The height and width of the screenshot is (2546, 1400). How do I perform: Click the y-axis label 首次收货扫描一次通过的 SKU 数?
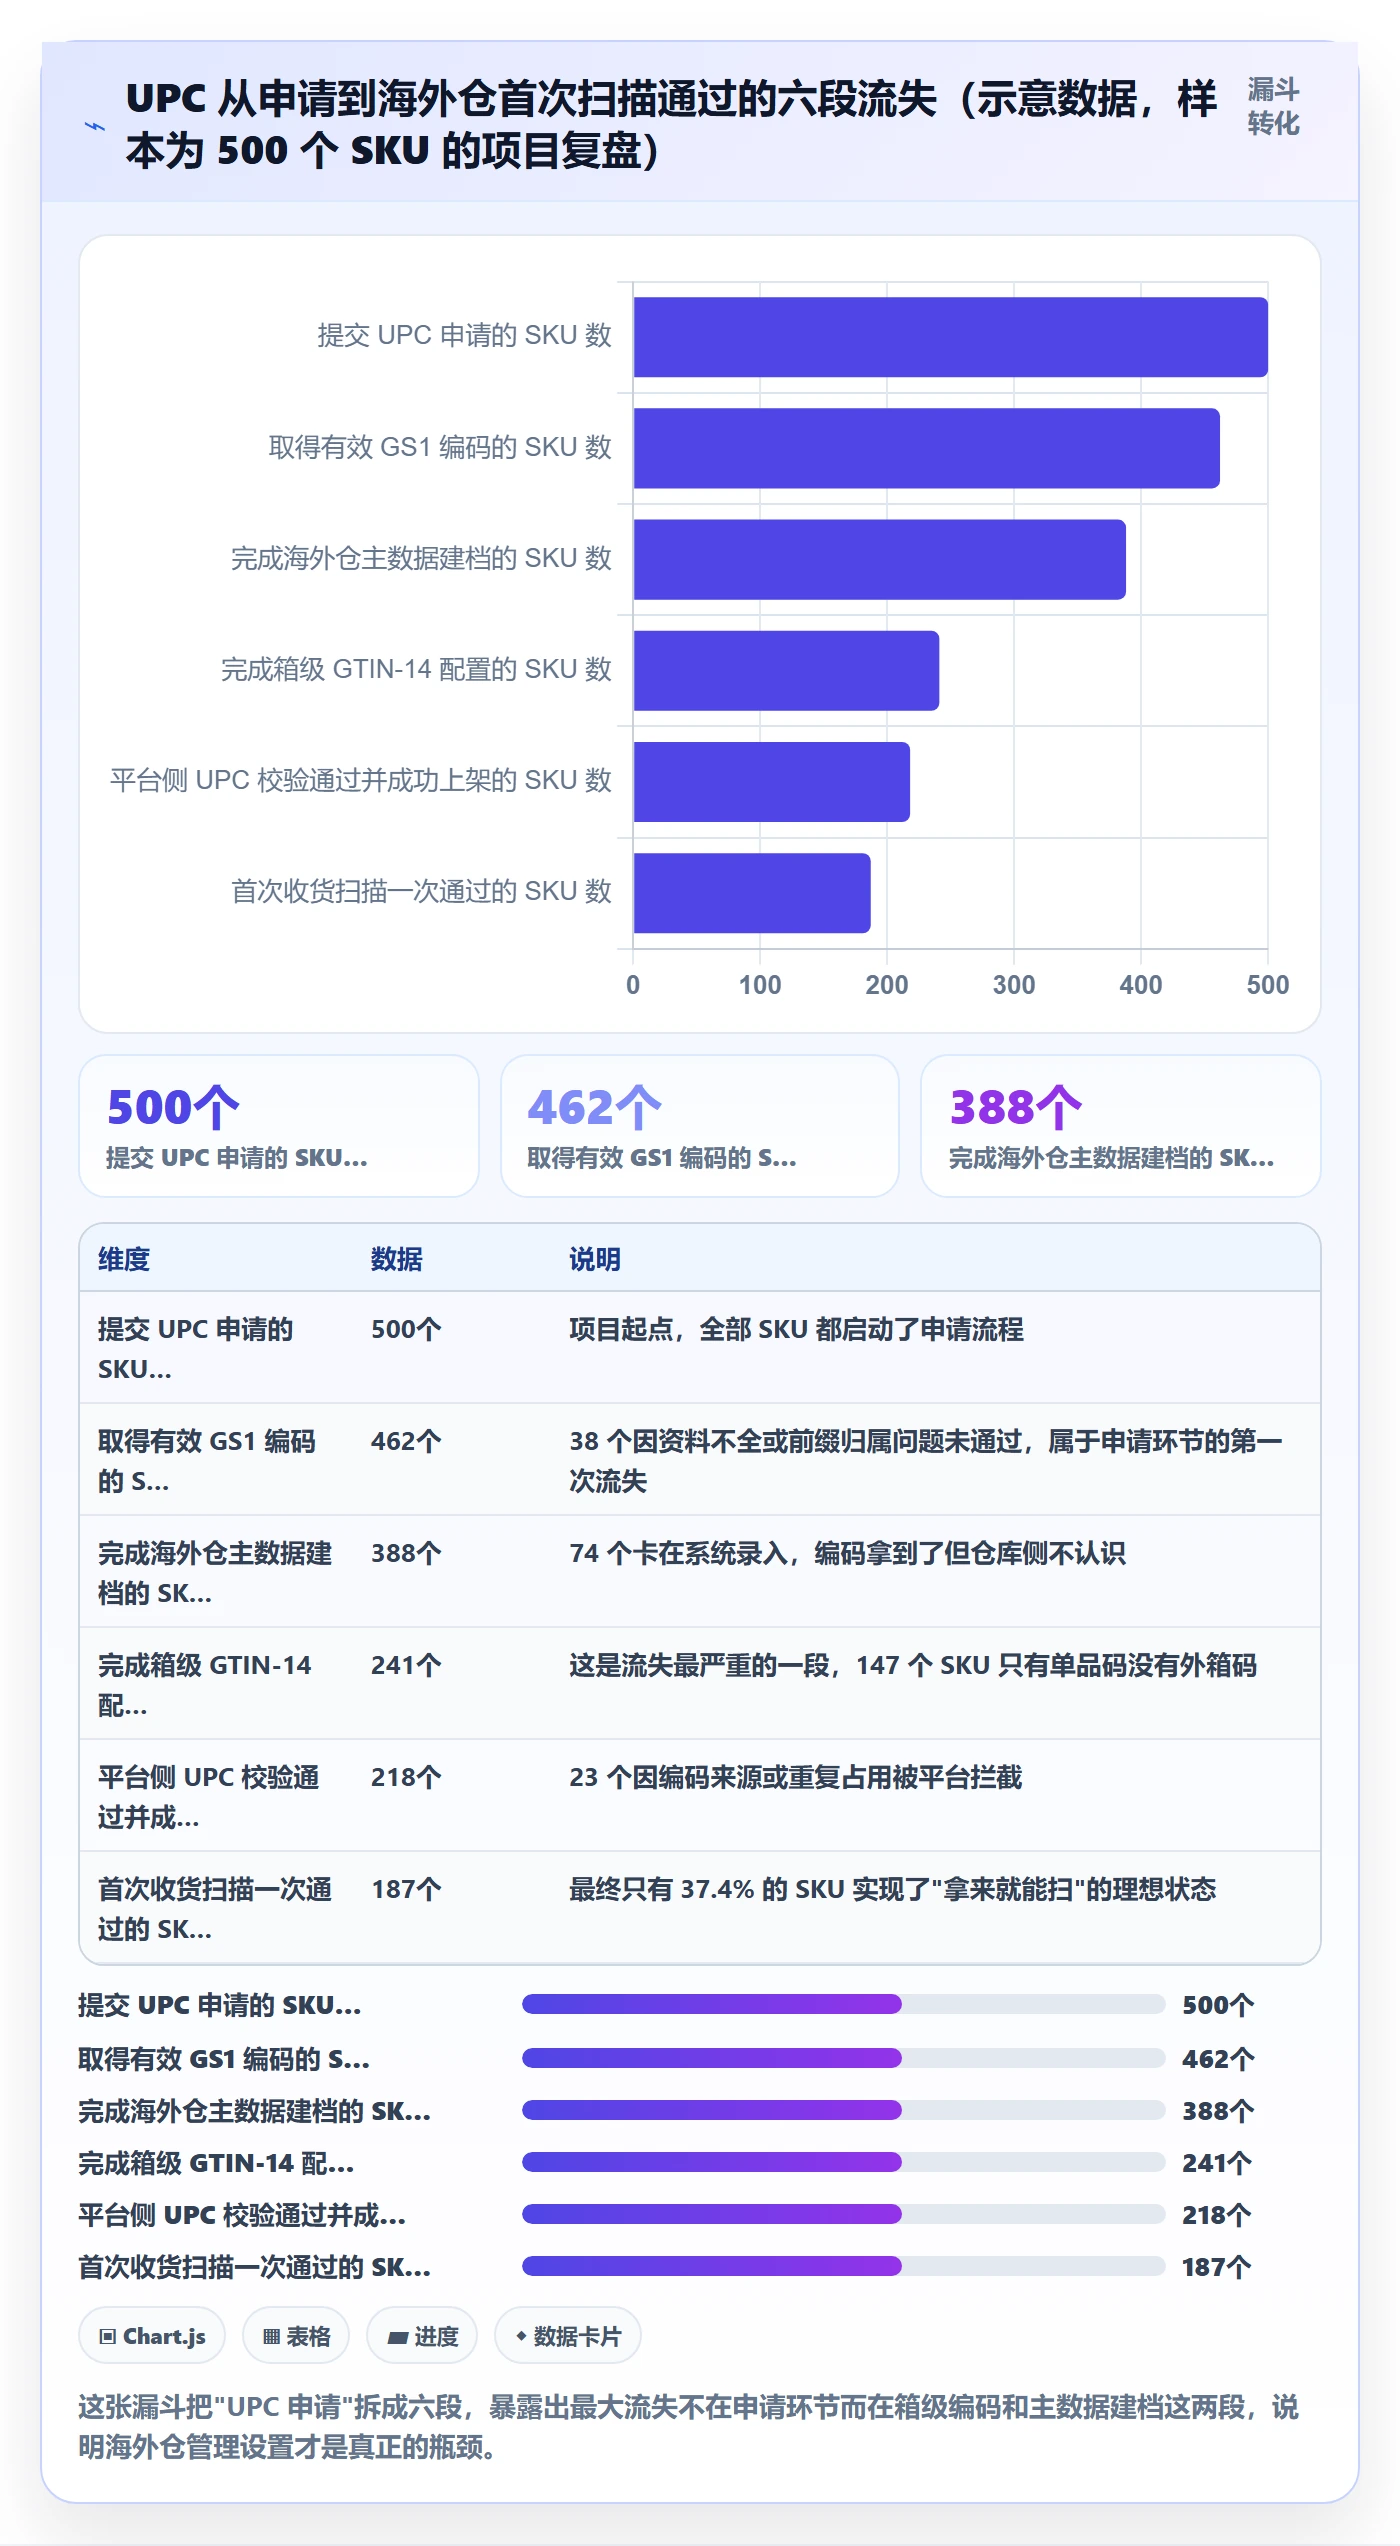pos(421,891)
